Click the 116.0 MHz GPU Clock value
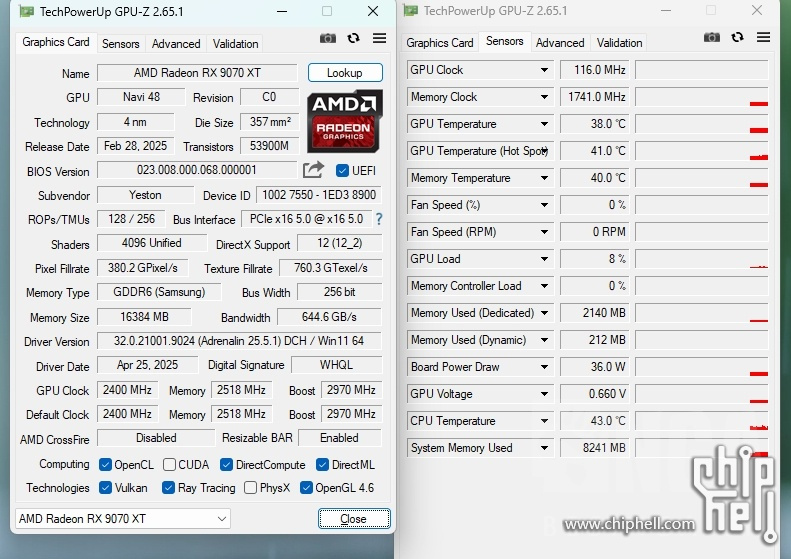Viewport: 791px width, 559px height. [x=594, y=70]
